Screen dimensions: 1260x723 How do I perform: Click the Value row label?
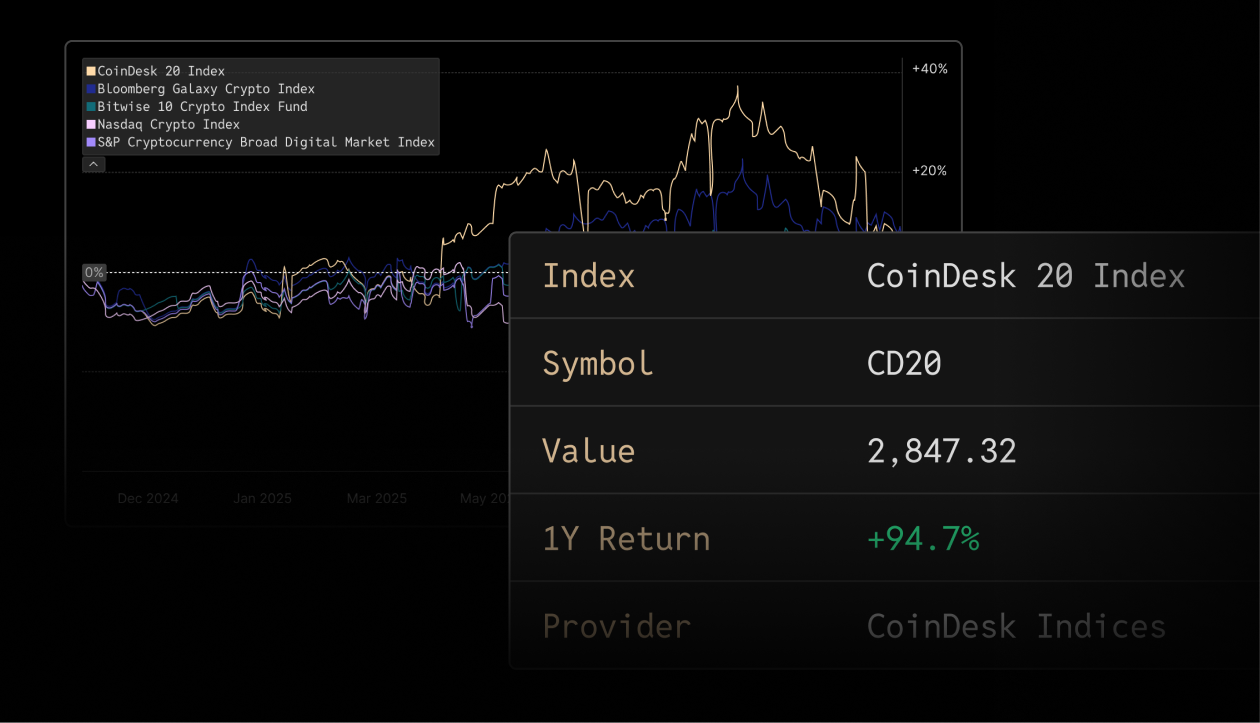pos(588,451)
